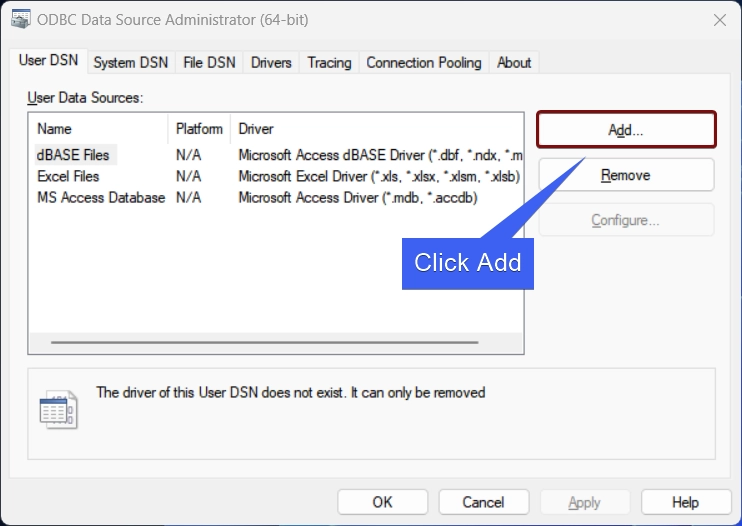Click the Driver column header

pyautogui.click(x=376, y=129)
